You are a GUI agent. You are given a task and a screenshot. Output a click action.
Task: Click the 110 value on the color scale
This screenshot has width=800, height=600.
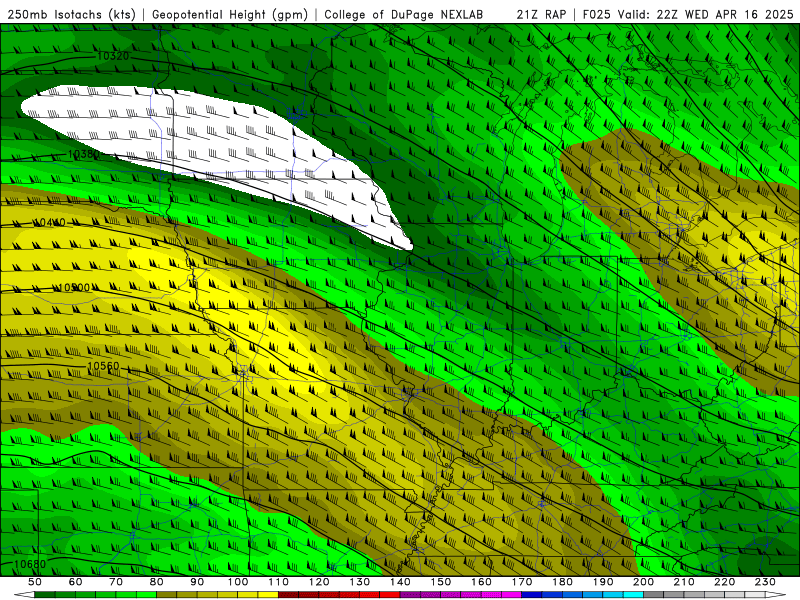coord(278,582)
